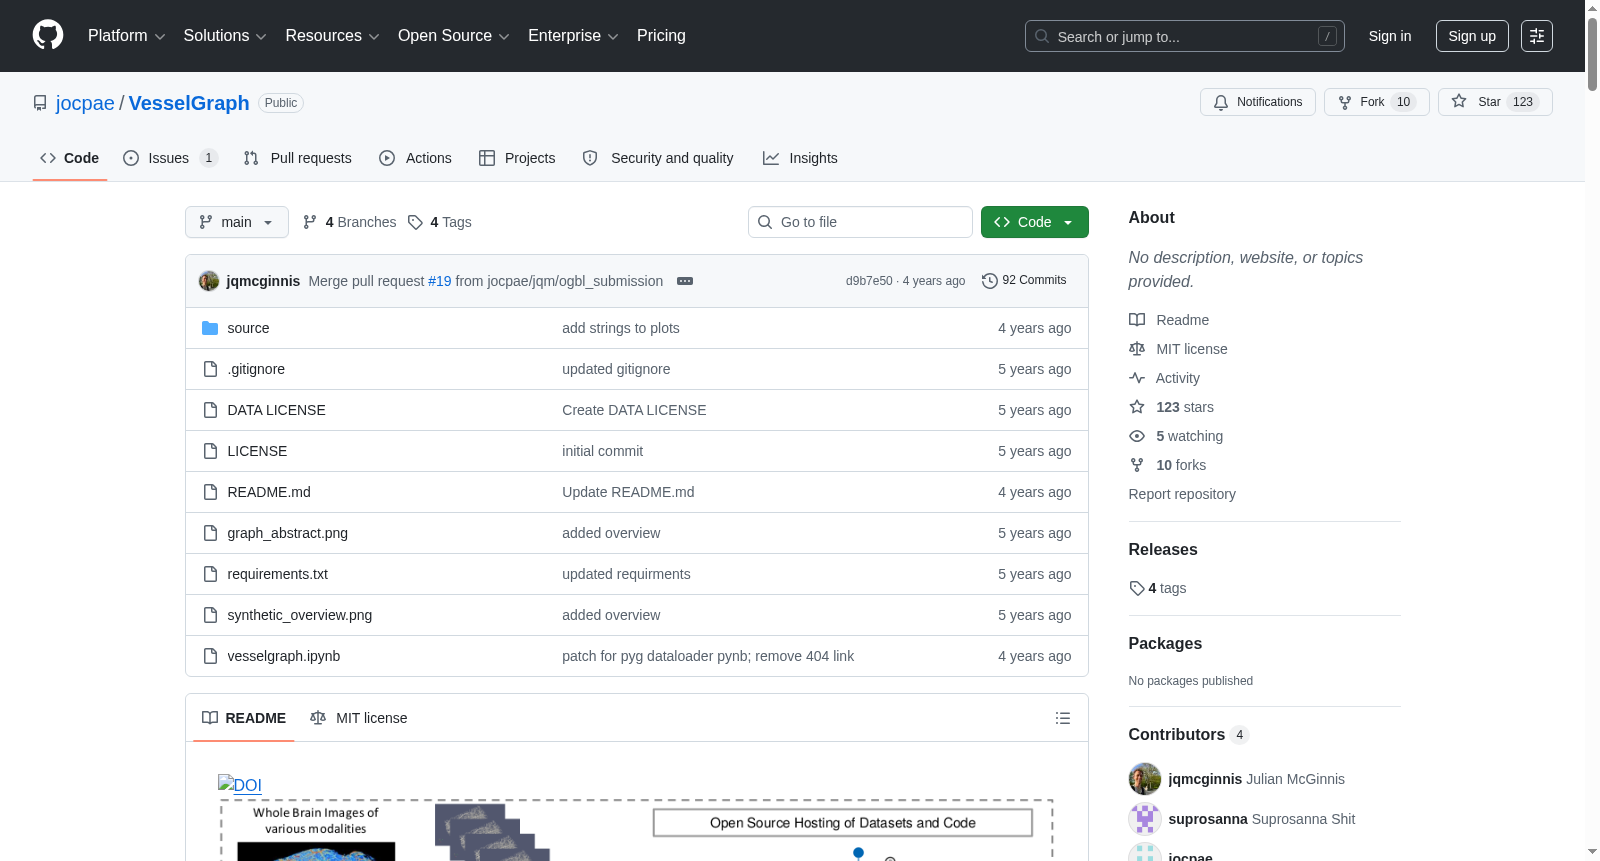This screenshot has width=1600, height=861.
Task: Fork the VesselGraph repository
Action: [1377, 102]
